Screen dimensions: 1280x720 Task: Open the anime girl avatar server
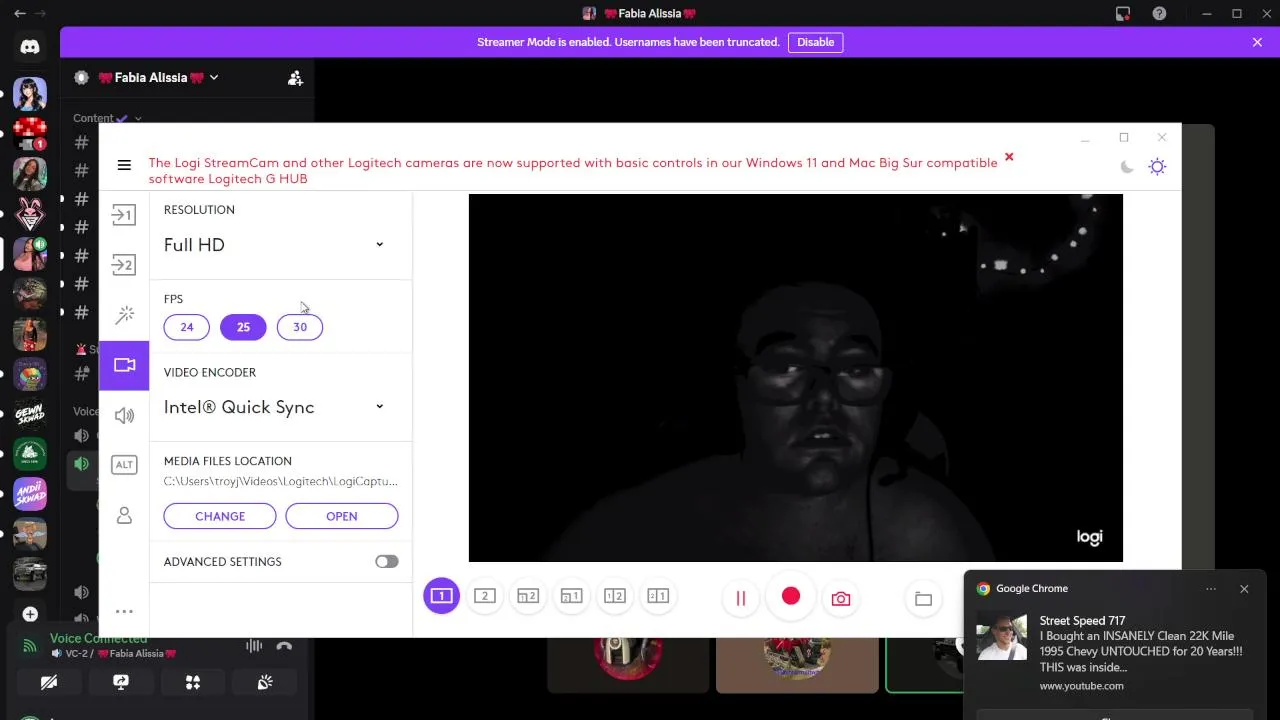click(30, 94)
